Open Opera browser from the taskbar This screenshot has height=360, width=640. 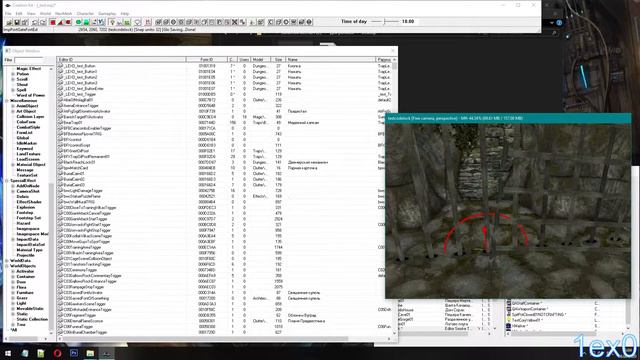point(57,353)
